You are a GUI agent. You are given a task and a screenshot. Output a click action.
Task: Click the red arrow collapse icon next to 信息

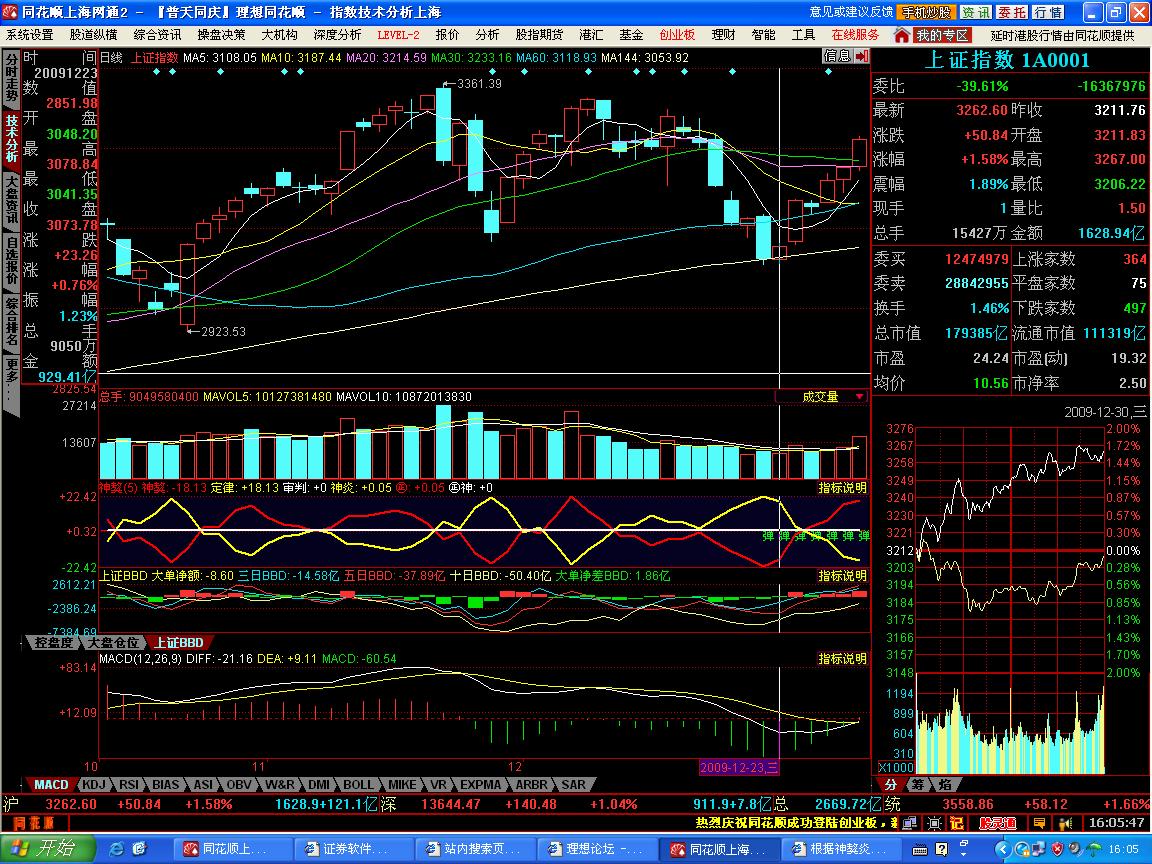862,57
